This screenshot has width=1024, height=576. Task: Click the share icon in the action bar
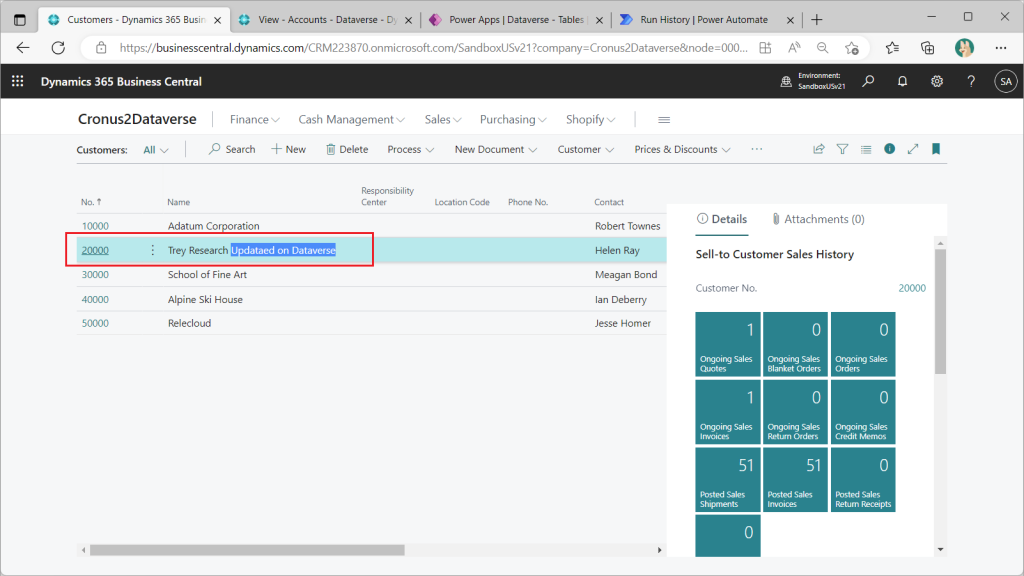(x=819, y=149)
